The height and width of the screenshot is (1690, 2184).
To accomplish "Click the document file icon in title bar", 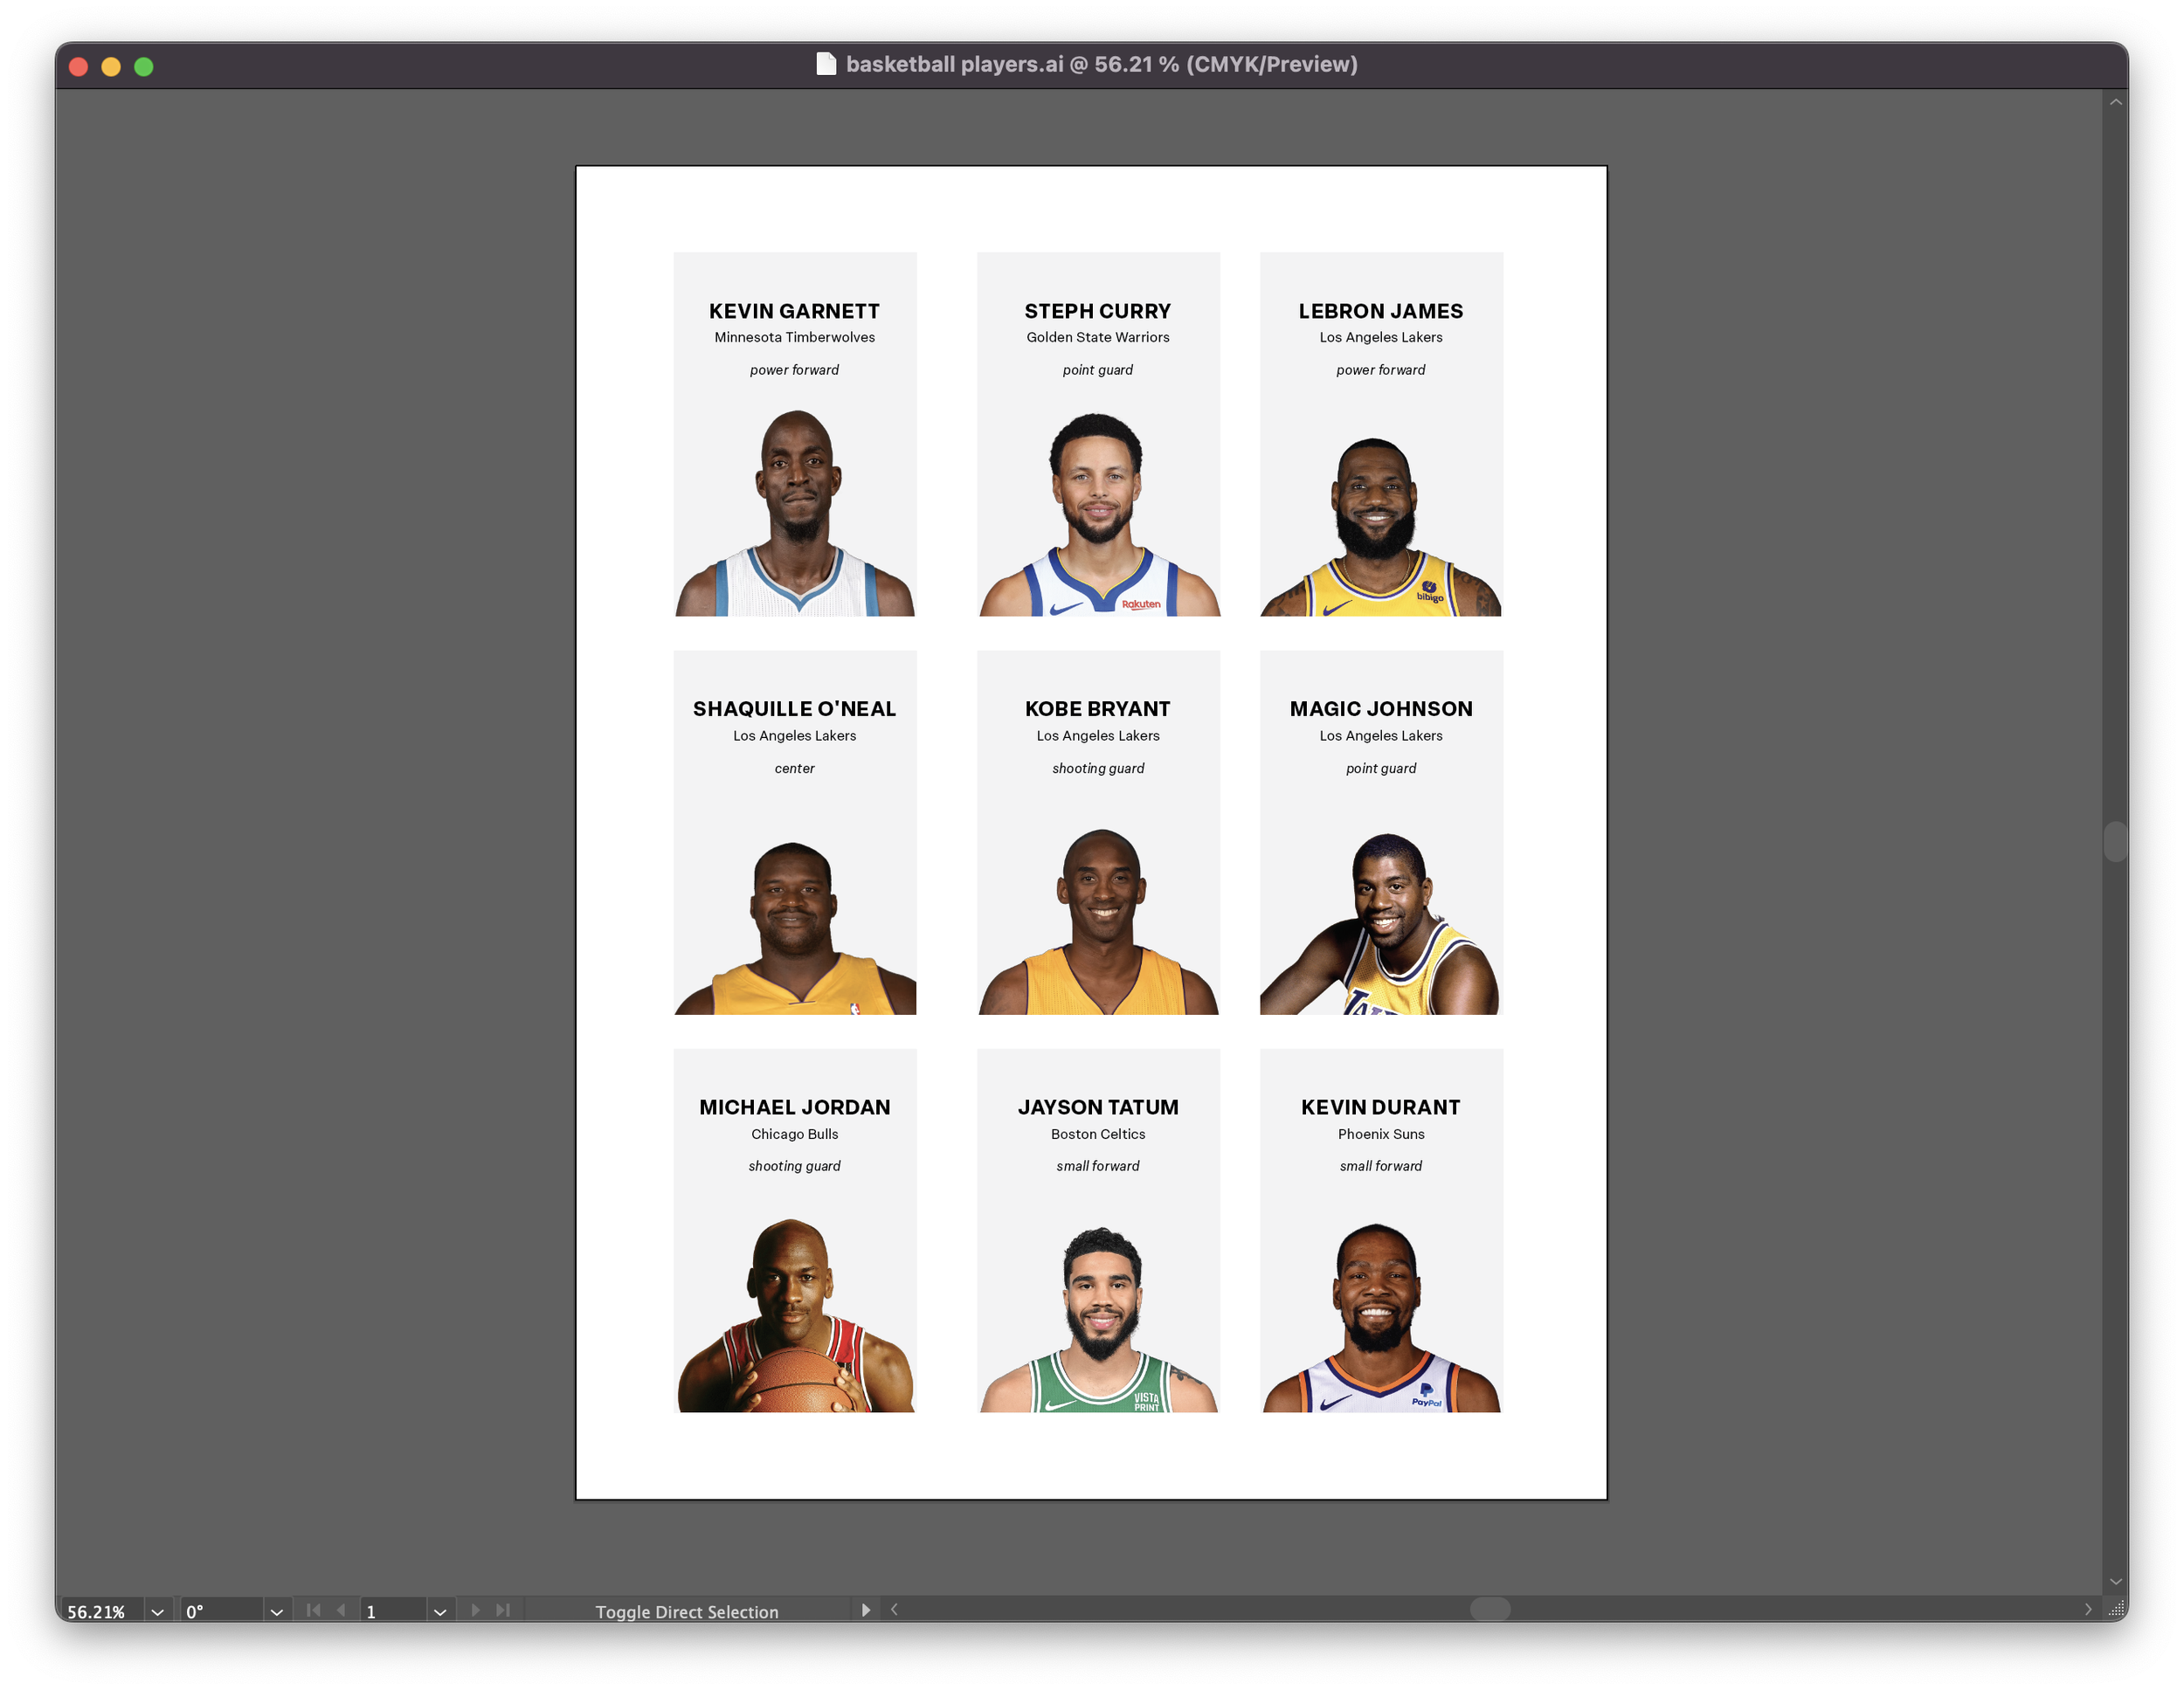I will point(825,64).
